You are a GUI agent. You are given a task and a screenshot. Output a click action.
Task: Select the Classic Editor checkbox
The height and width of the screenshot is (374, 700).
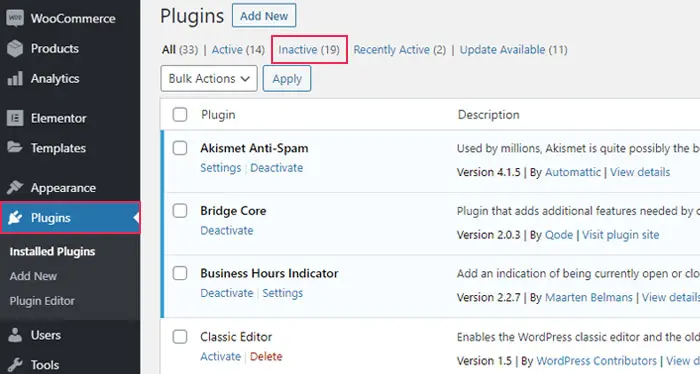pos(180,337)
